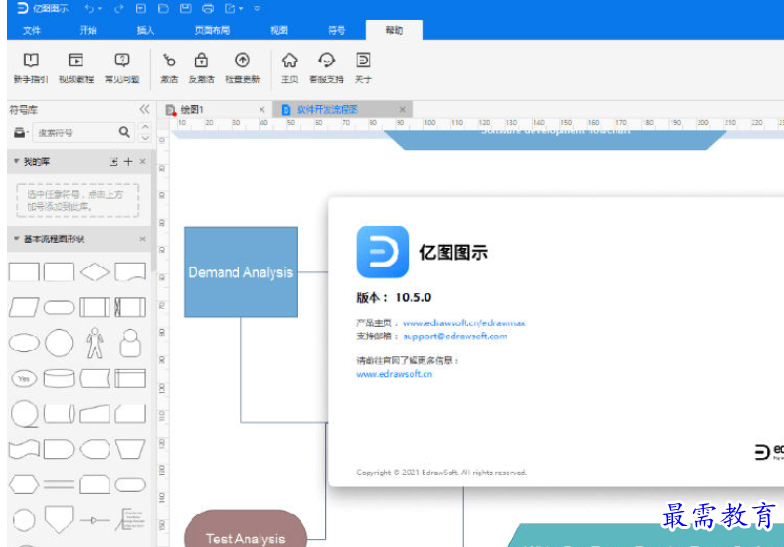Click the open-folder quick access icon
Screen dimensions: 784x547
tap(163, 8)
